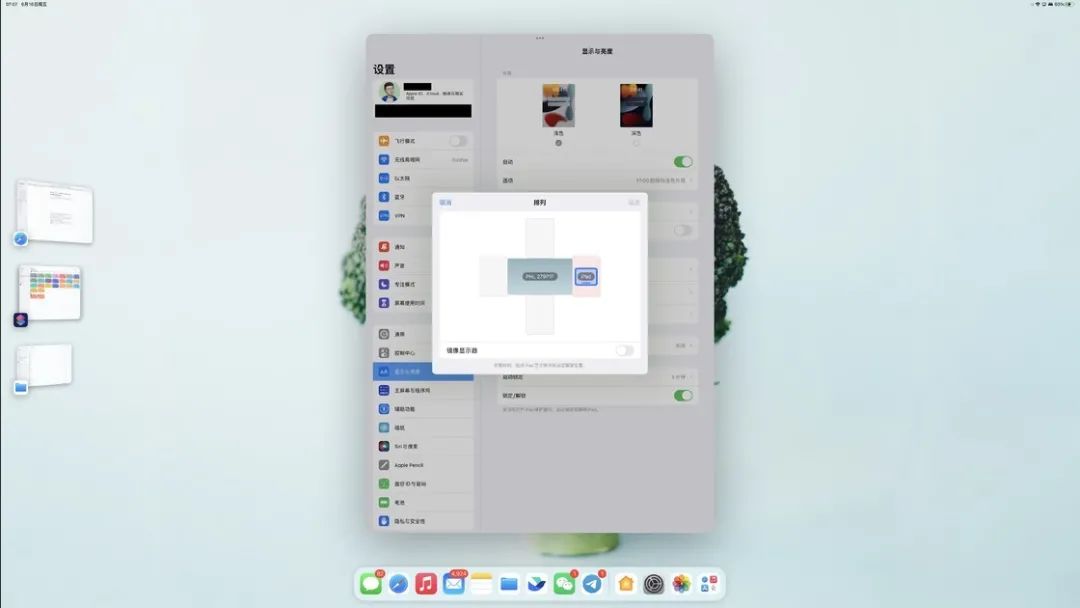Open the three-dot multitasking menu atop Settings
Viewport: 1080px width, 608px height.
[540, 39]
